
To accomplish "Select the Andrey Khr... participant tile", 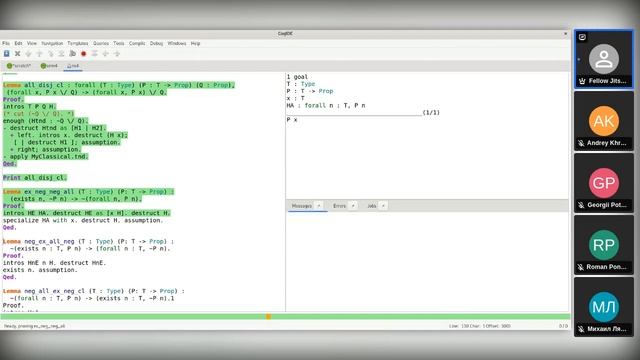I will point(604,121).
